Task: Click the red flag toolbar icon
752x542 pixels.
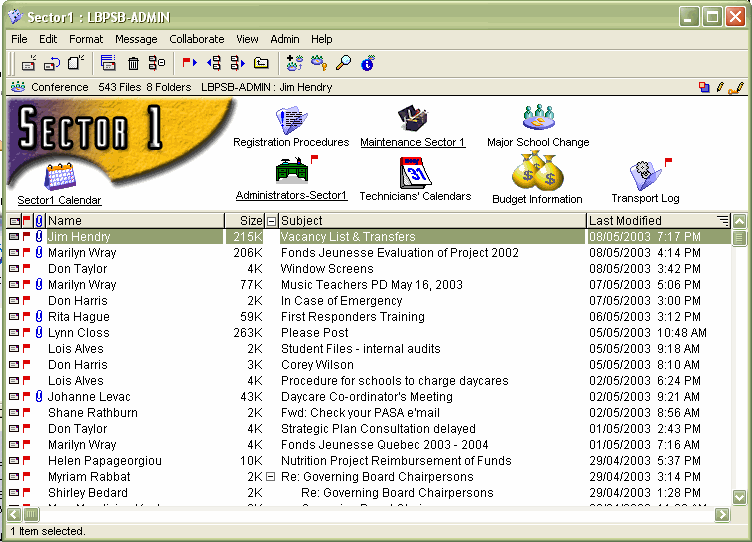Action: [x=188, y=63]
